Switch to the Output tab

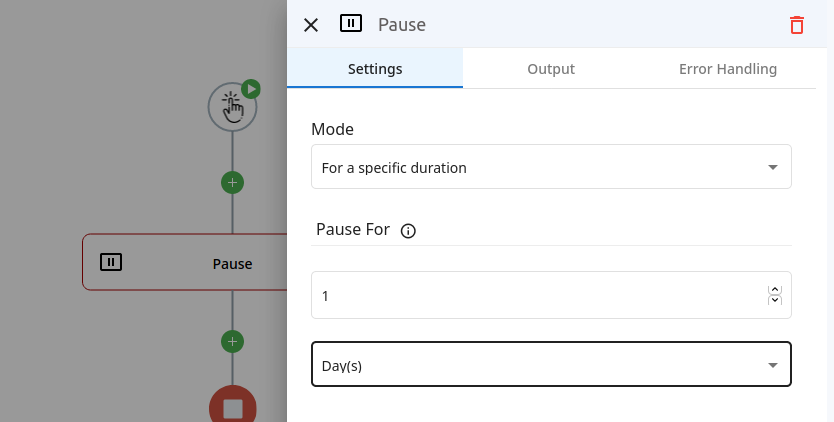pos(551,69)
